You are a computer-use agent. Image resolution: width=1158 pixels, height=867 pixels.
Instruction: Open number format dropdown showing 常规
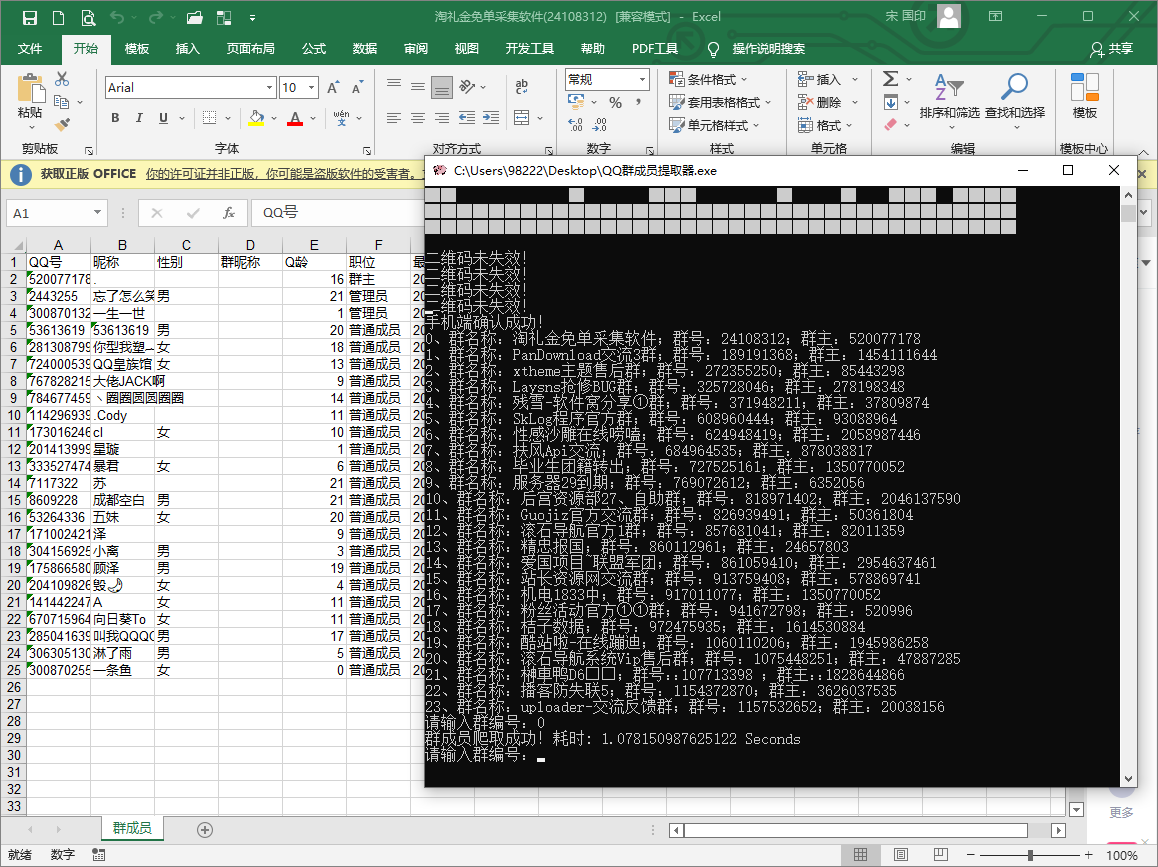(643, 79)
